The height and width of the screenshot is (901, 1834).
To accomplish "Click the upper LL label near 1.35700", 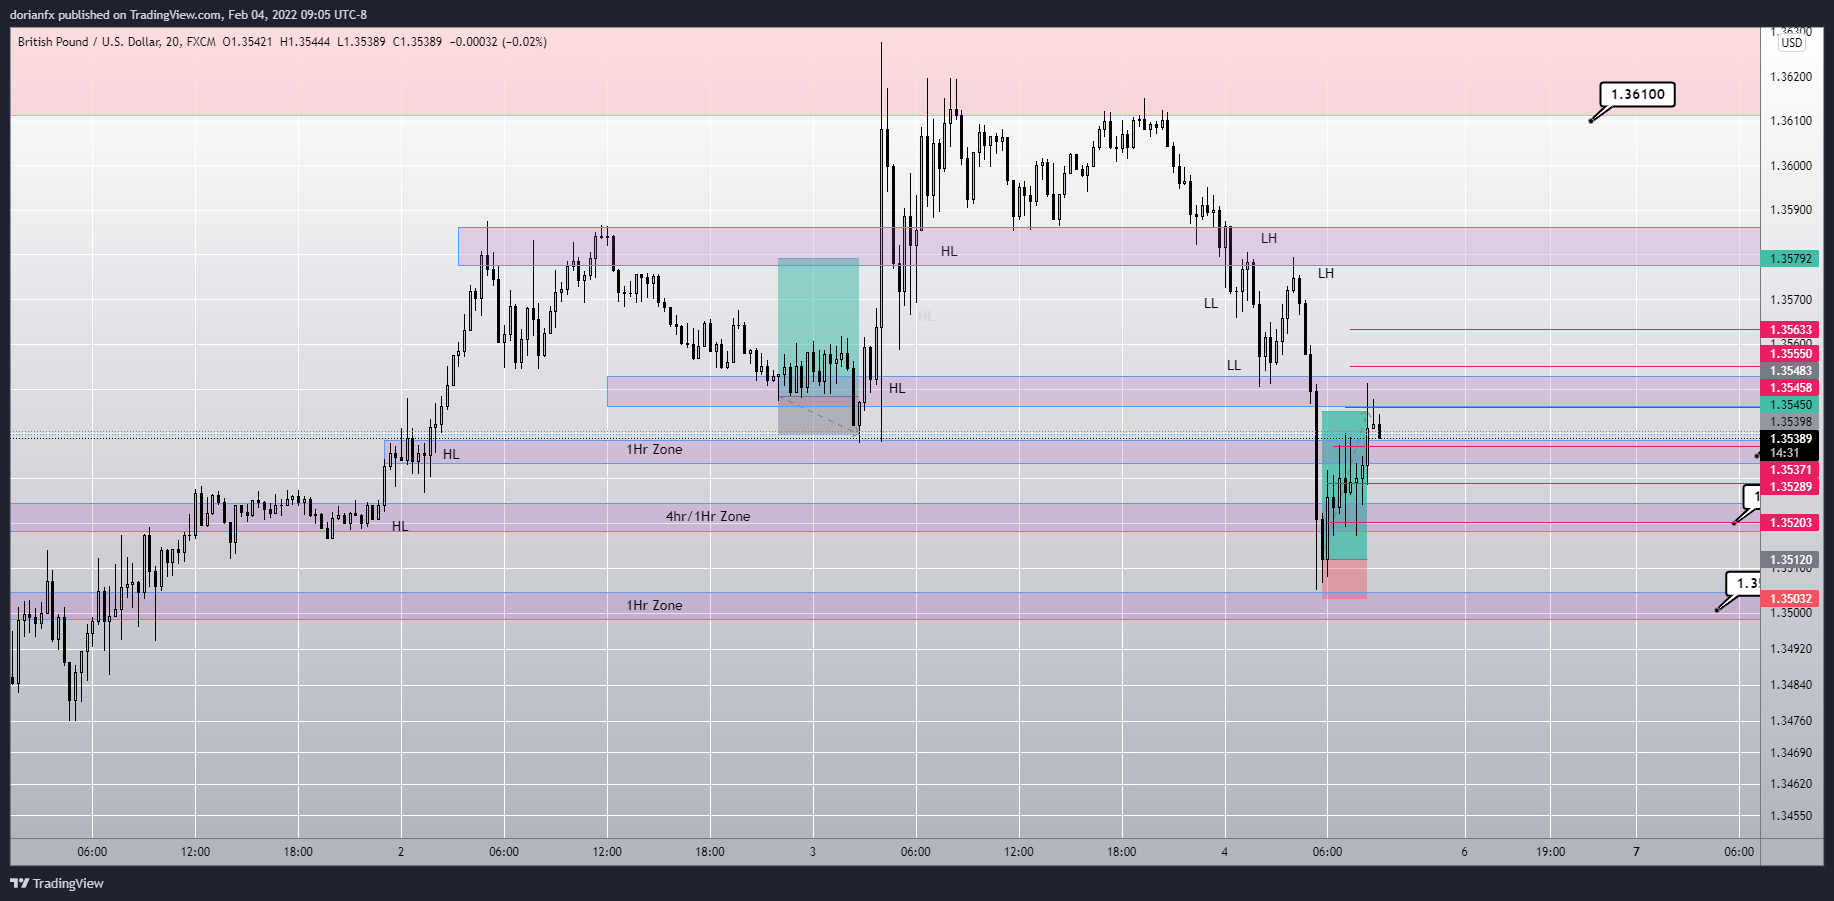I will coord(1211,303).
